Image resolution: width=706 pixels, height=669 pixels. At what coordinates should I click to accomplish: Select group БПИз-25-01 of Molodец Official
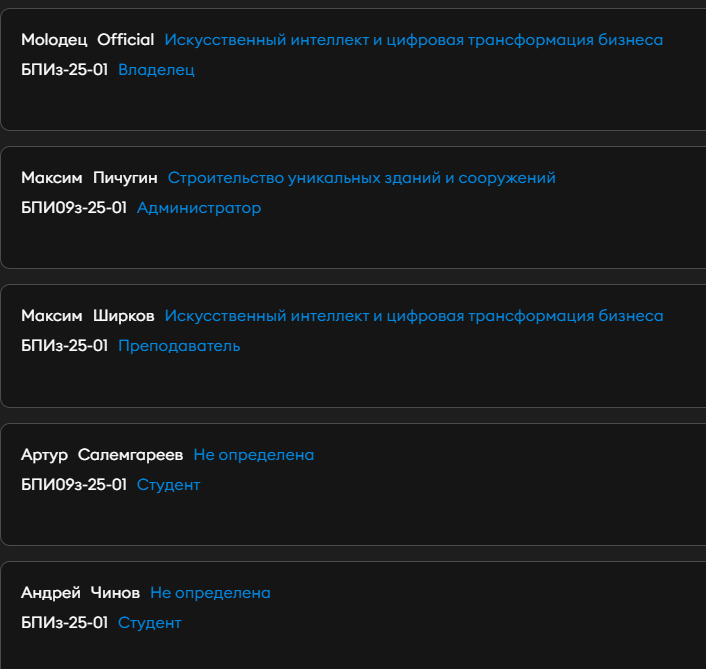(x=64, y=70)
